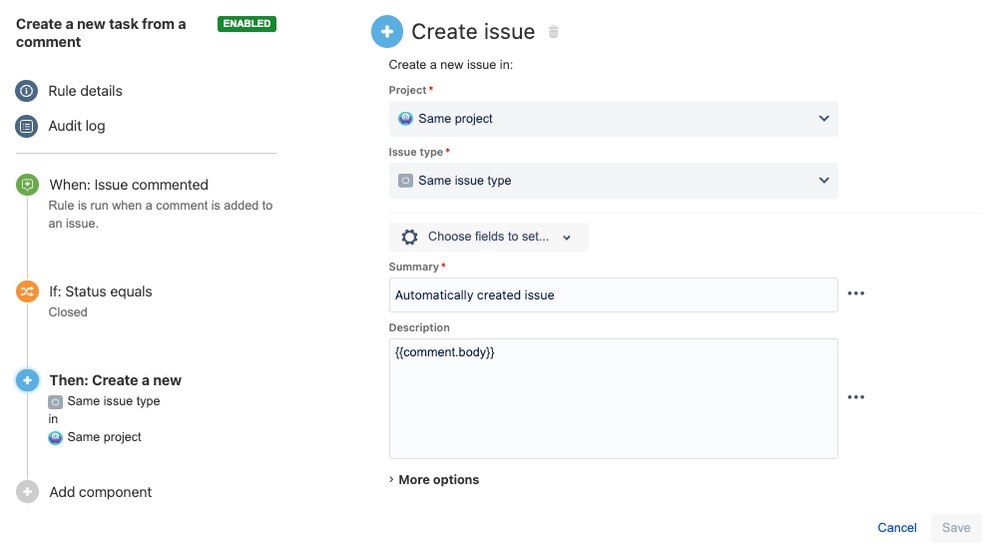Click the Save button
Screen dimensions: 999x559
[x=956, y=528]
